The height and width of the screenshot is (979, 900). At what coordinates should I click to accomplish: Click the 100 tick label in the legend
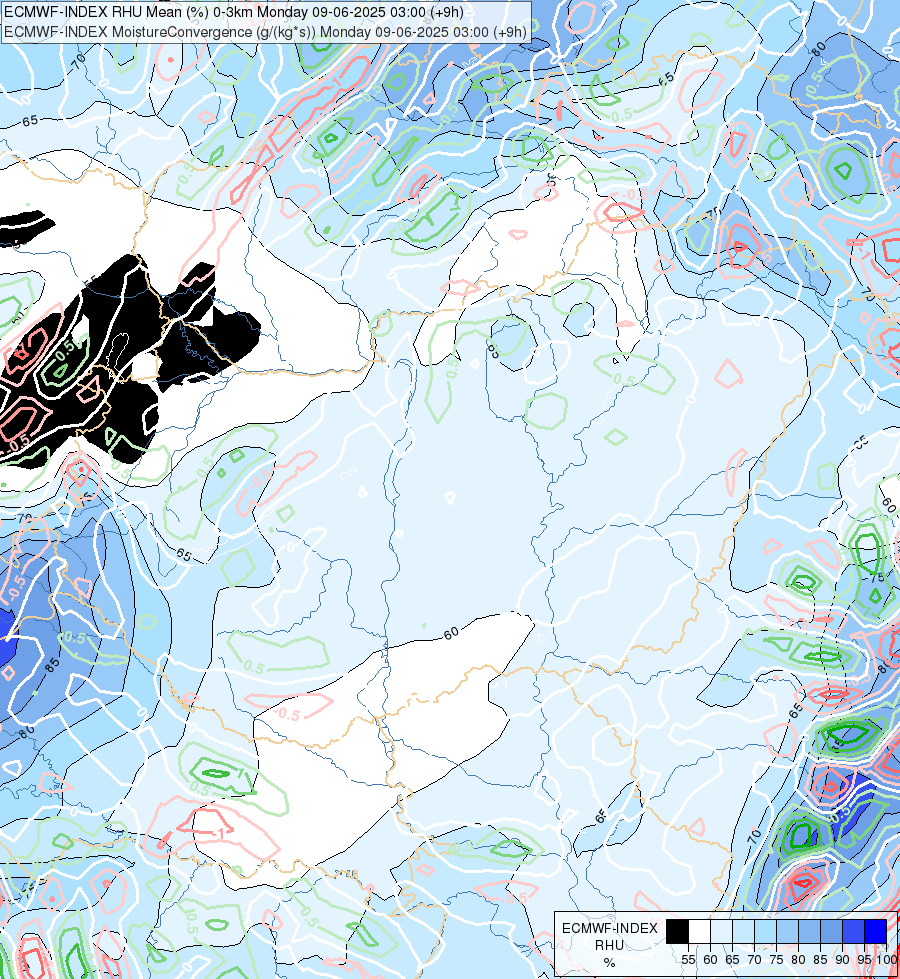886,959
